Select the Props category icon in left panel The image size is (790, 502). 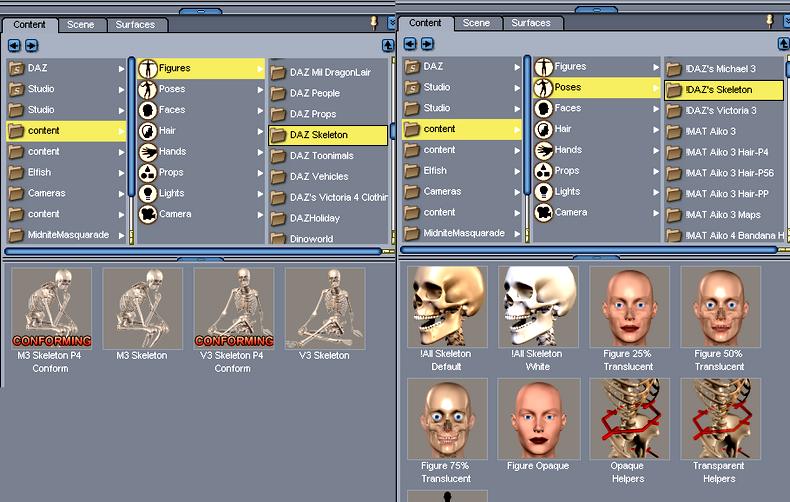[x=148, y=173]
